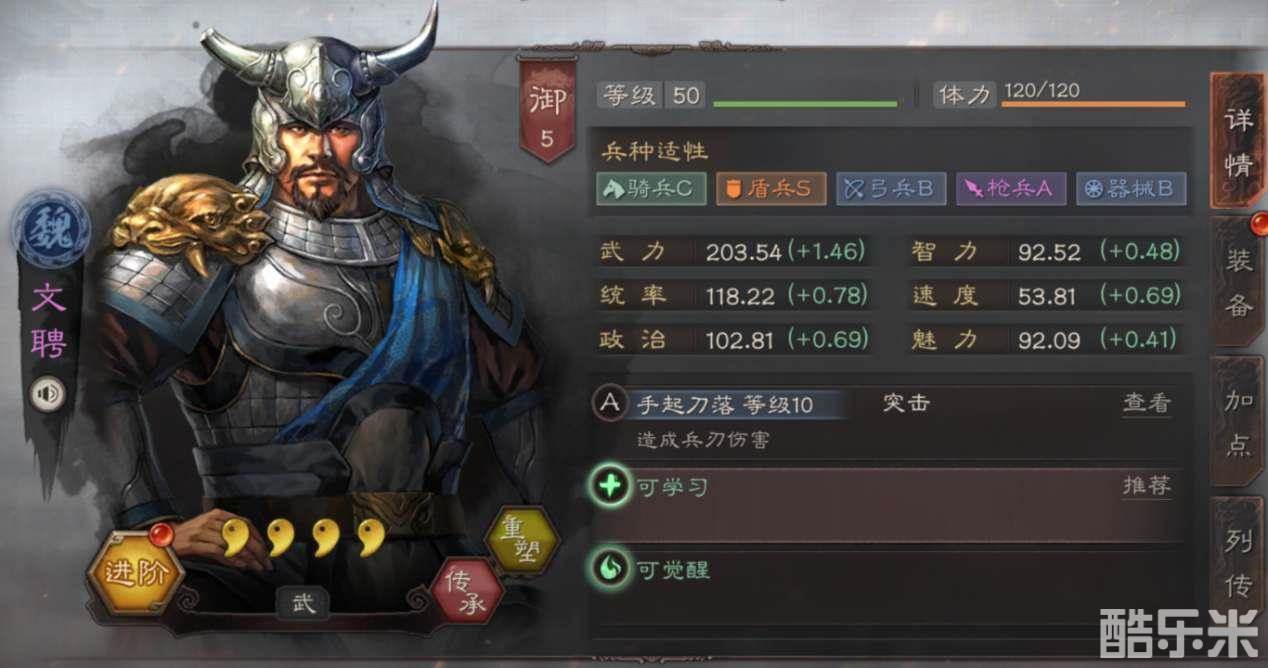Play the 文聘 voice speaker icon
Viewport: 1268px width, 668px height.
pyautogui.click(x=47, y=395)
